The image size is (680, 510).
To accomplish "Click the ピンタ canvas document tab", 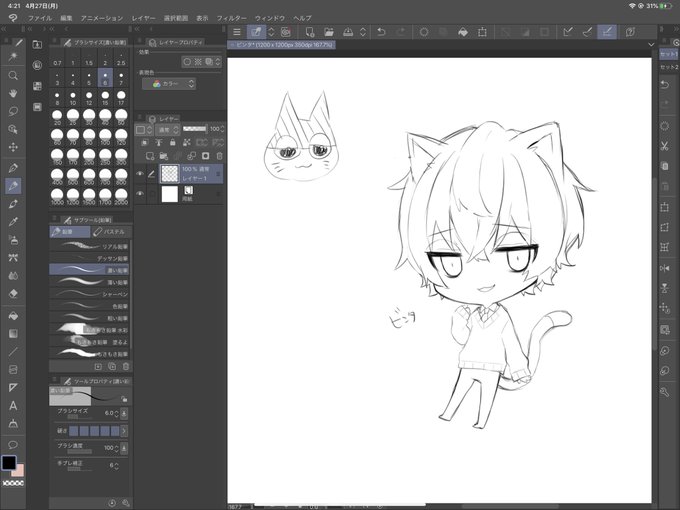I will [281, 45].
